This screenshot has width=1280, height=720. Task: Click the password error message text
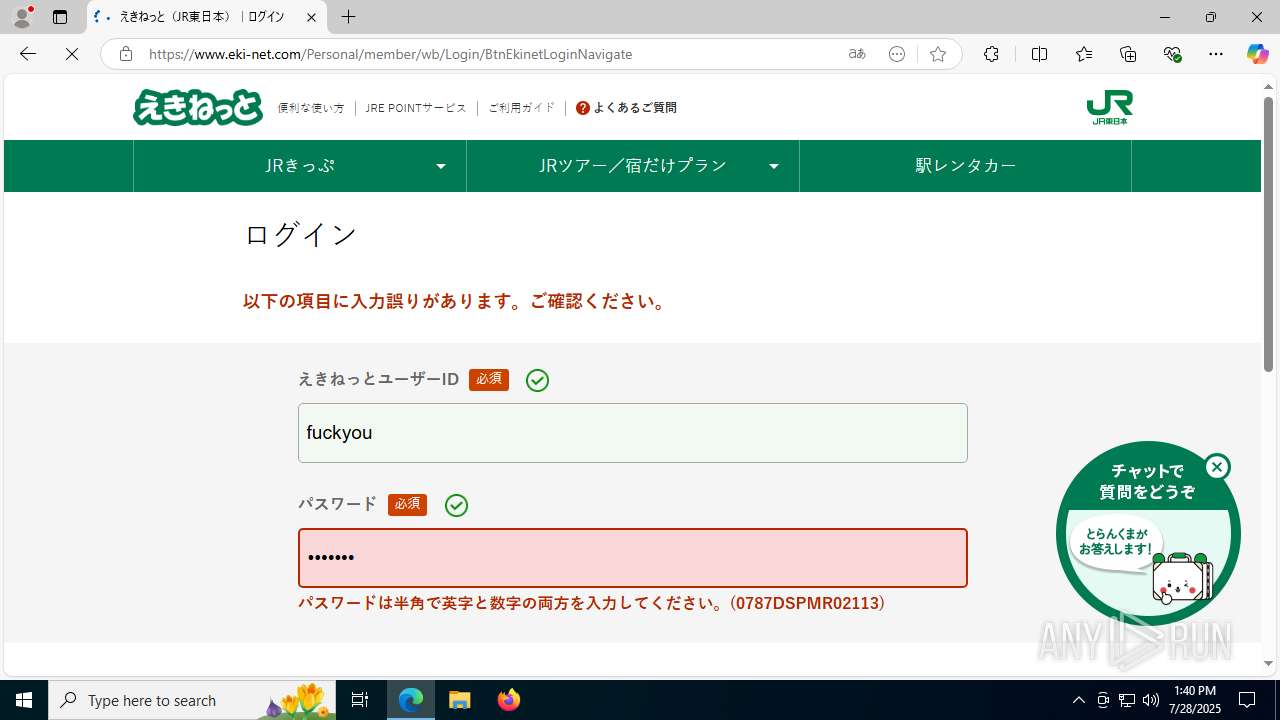592,604
